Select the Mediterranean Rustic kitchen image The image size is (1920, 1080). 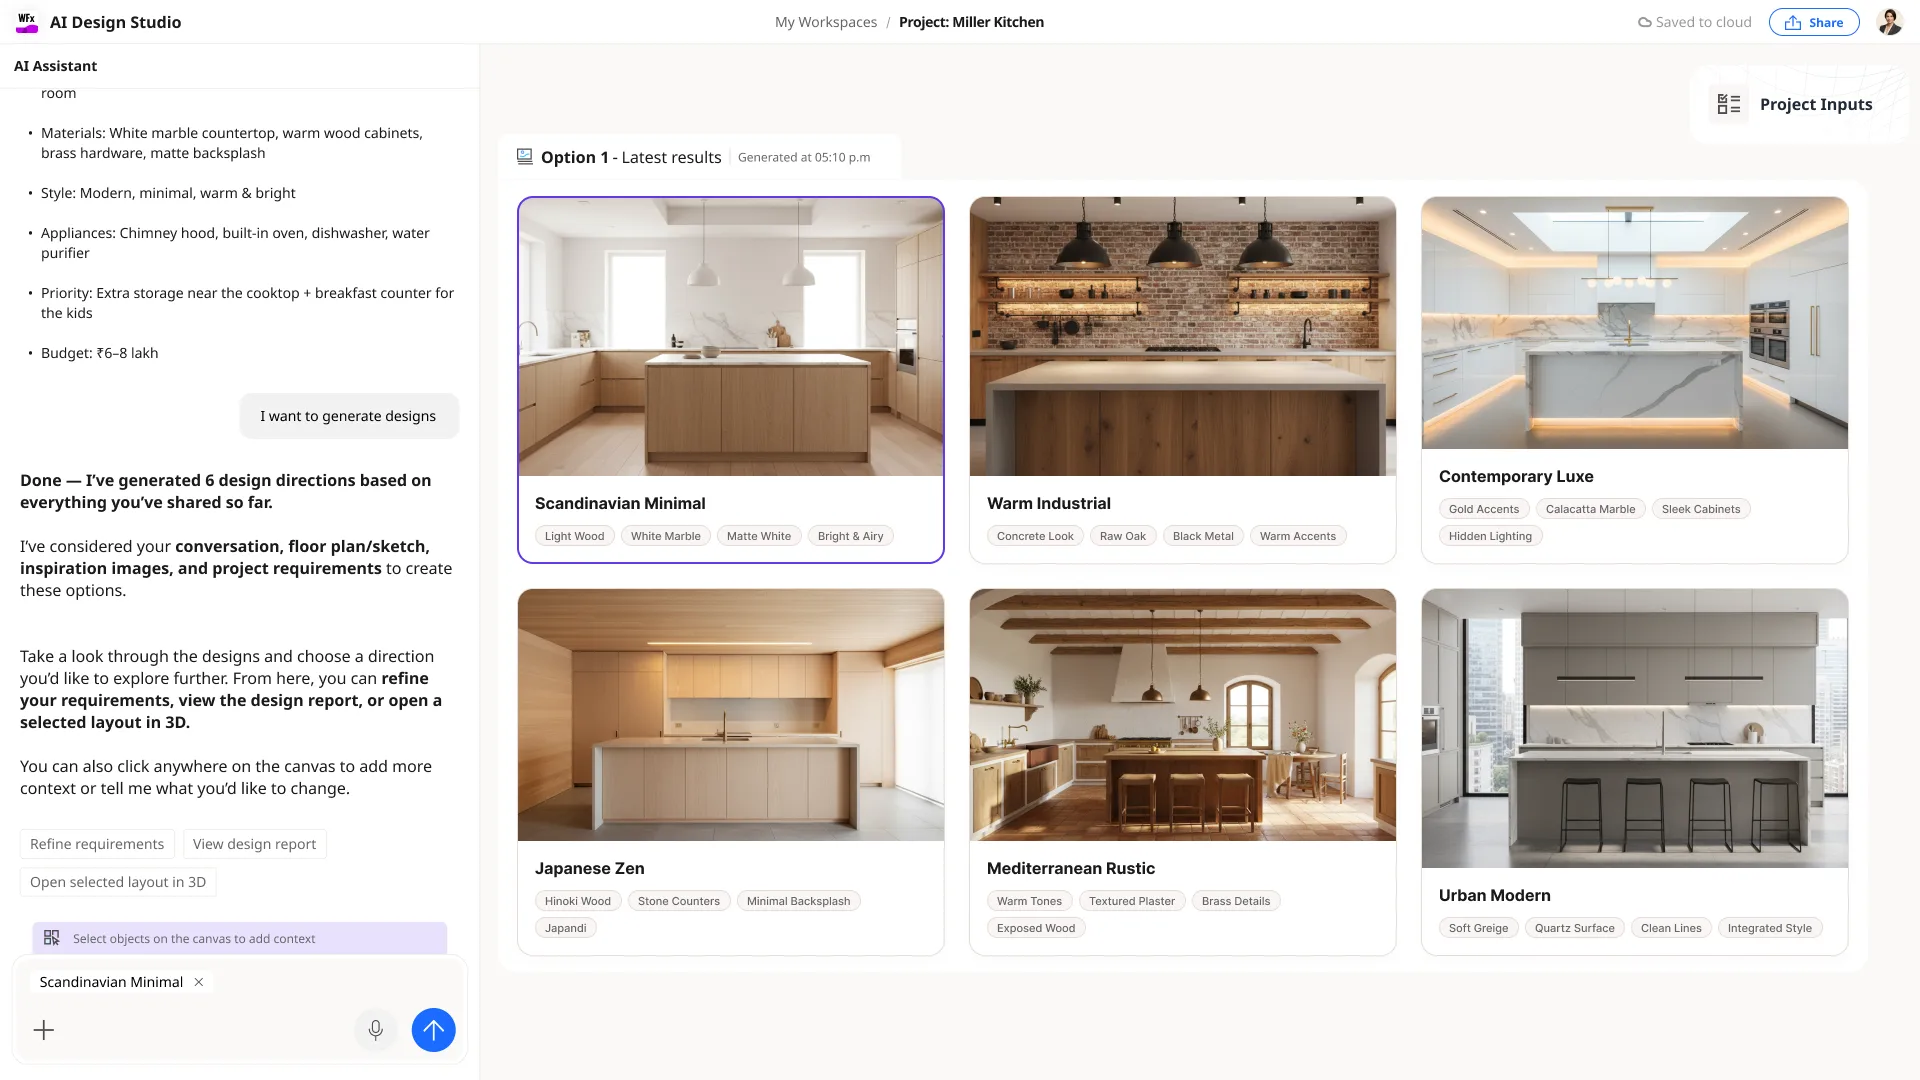(1183, 715)
